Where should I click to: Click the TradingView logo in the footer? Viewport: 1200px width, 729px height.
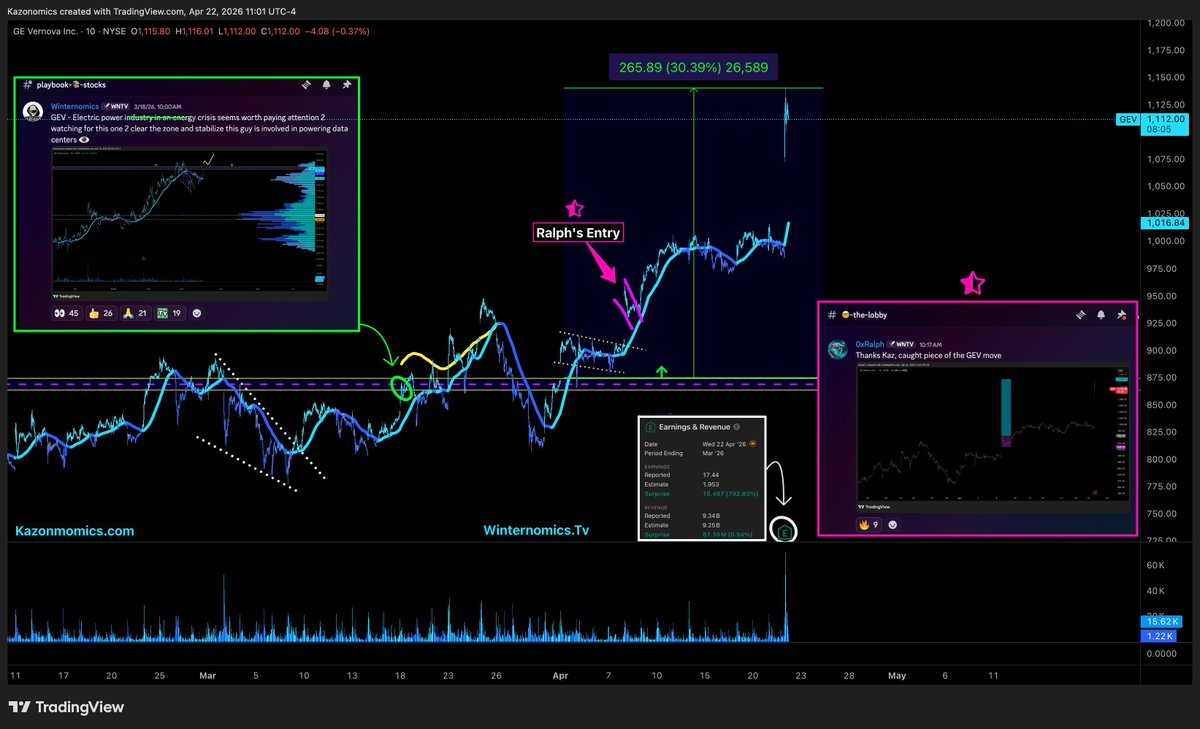point(66,707)
